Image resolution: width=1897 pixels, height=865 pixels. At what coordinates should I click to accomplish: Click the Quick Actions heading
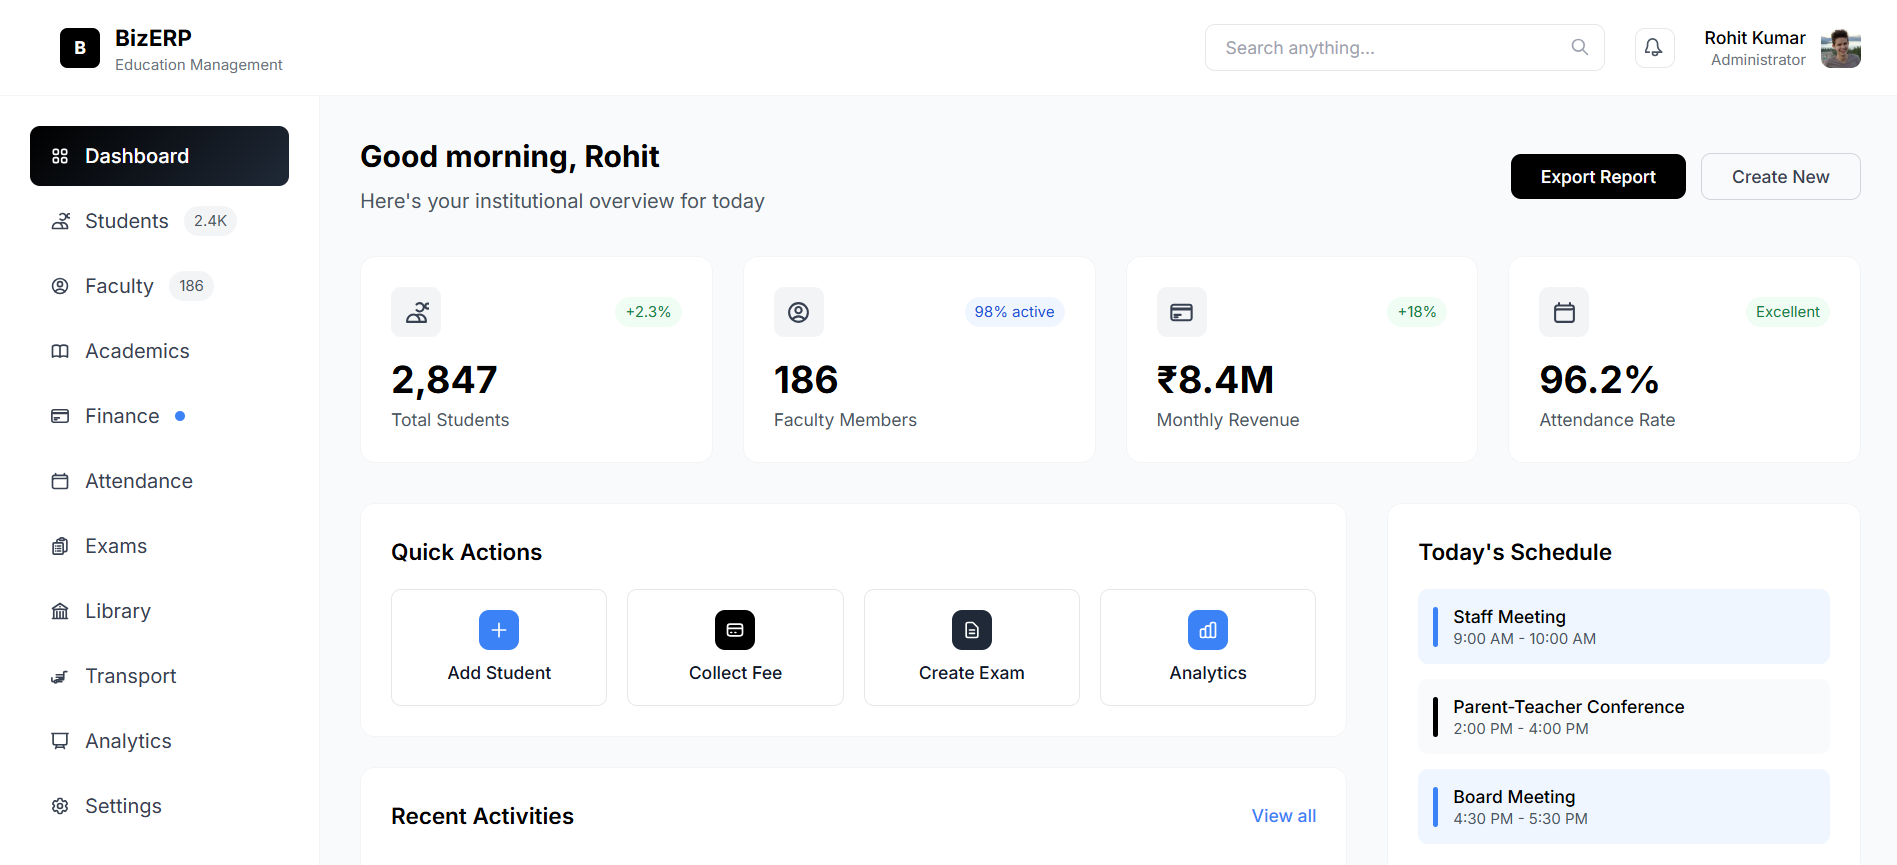(x=466, y=552)
